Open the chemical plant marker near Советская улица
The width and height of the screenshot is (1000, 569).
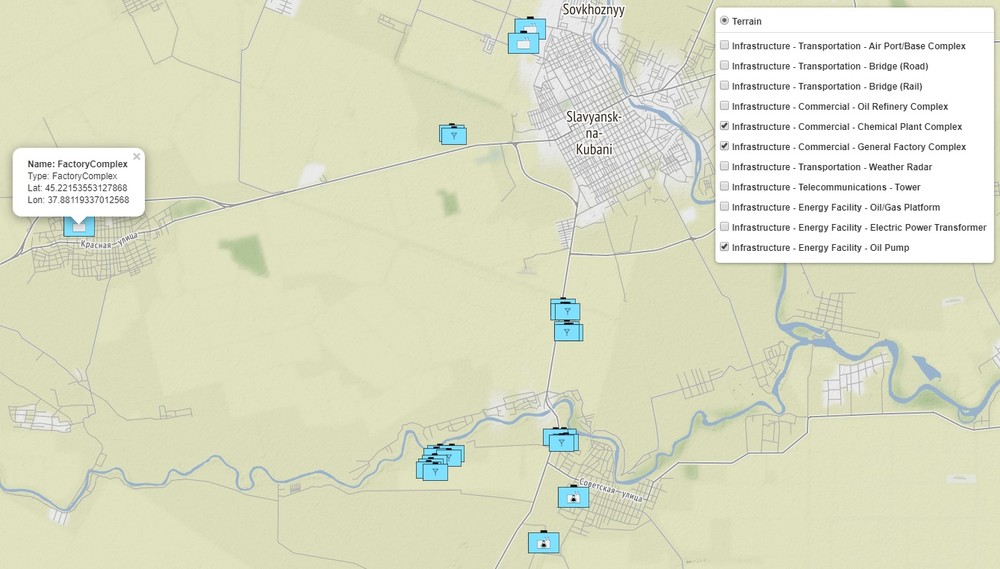(x=573, y=497)
